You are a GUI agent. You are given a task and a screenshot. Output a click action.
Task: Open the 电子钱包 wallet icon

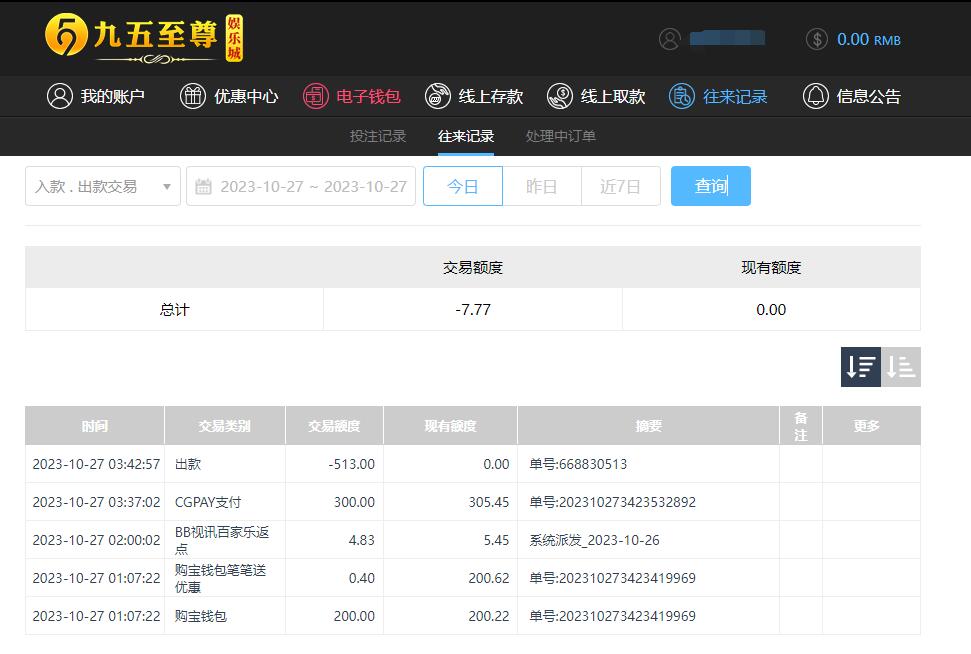pos(316,96)
